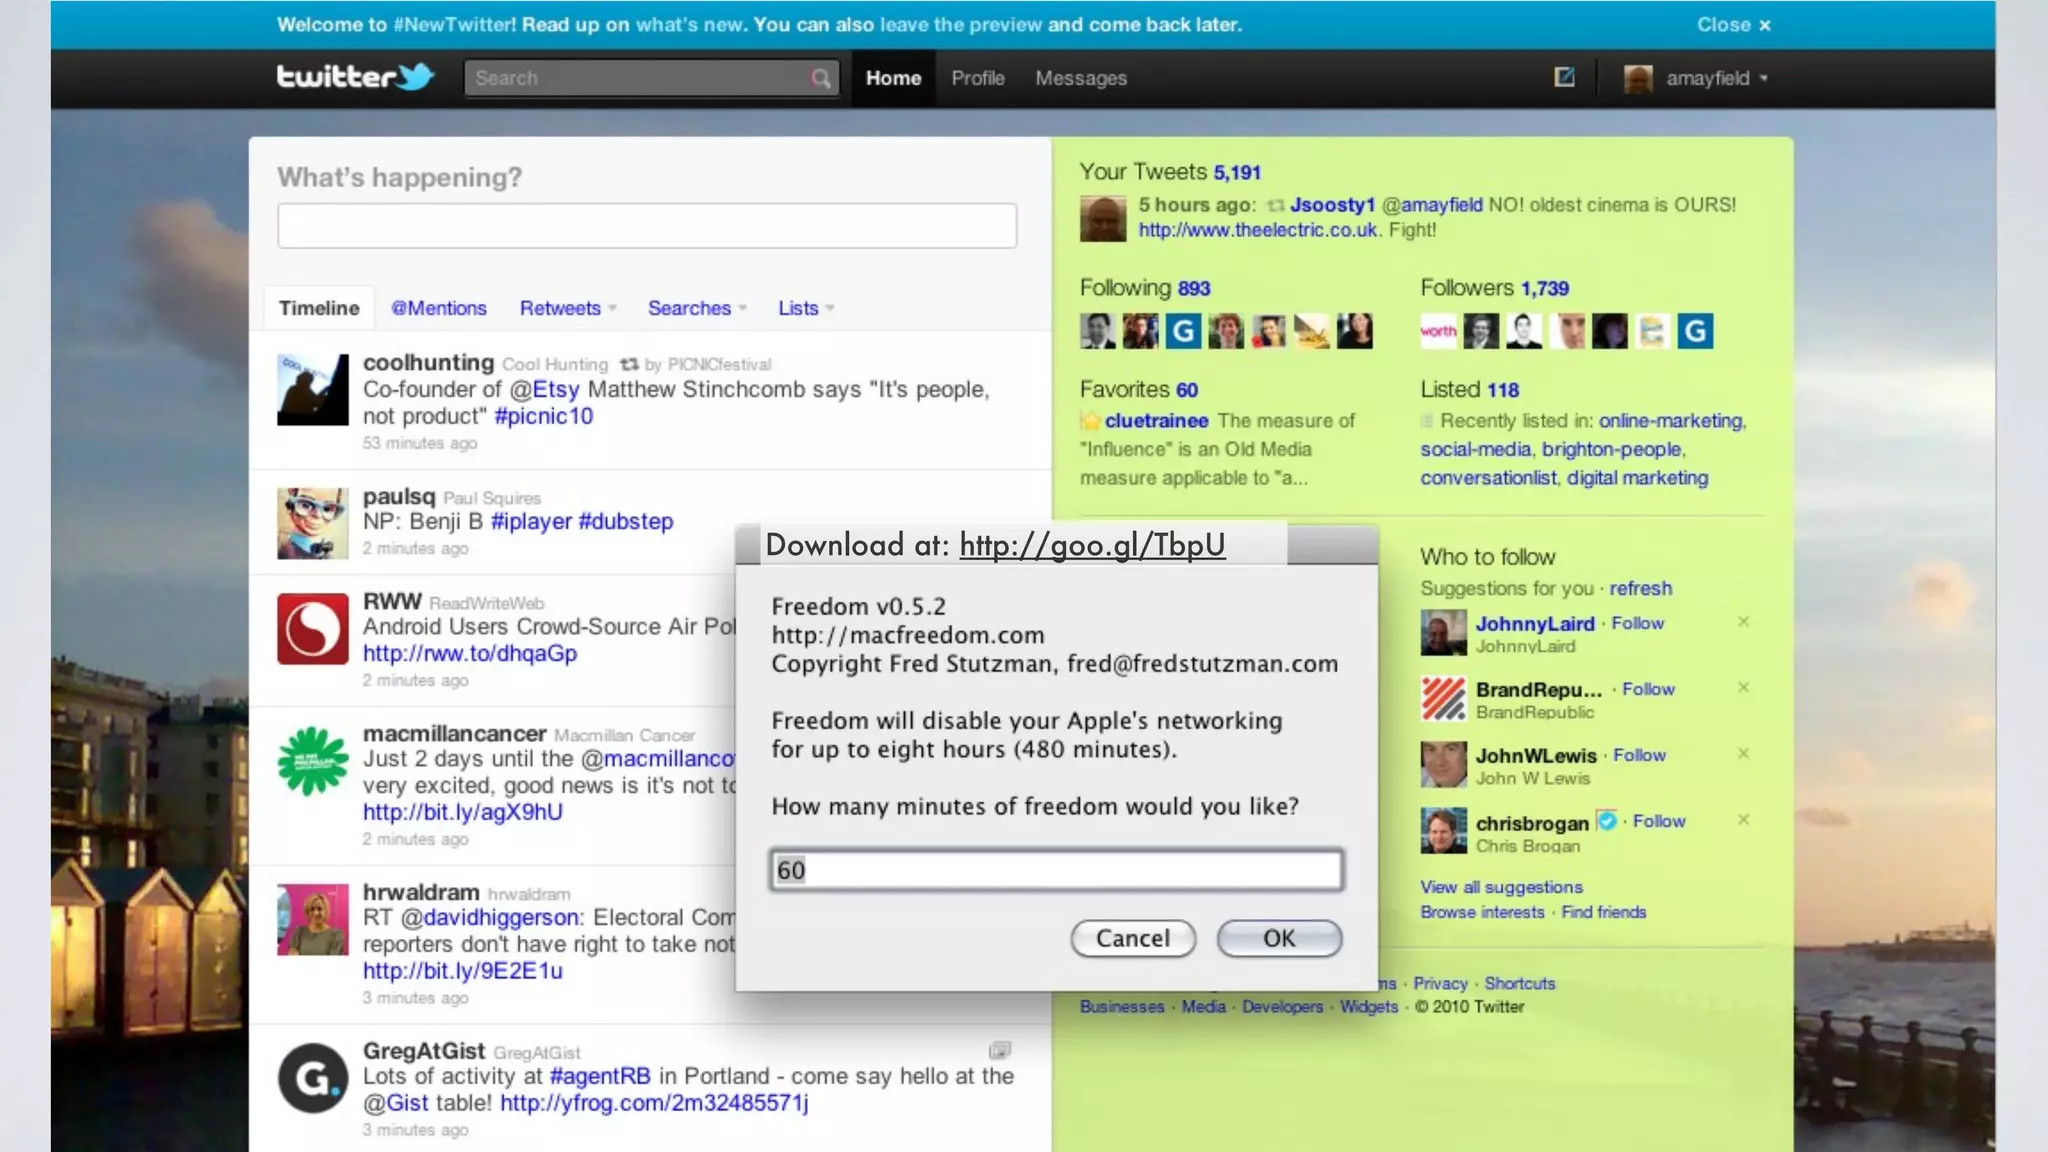
Task: Click Cancel in the Freedom dialog
Action: pyautogui.click(x=1133, y=938)
